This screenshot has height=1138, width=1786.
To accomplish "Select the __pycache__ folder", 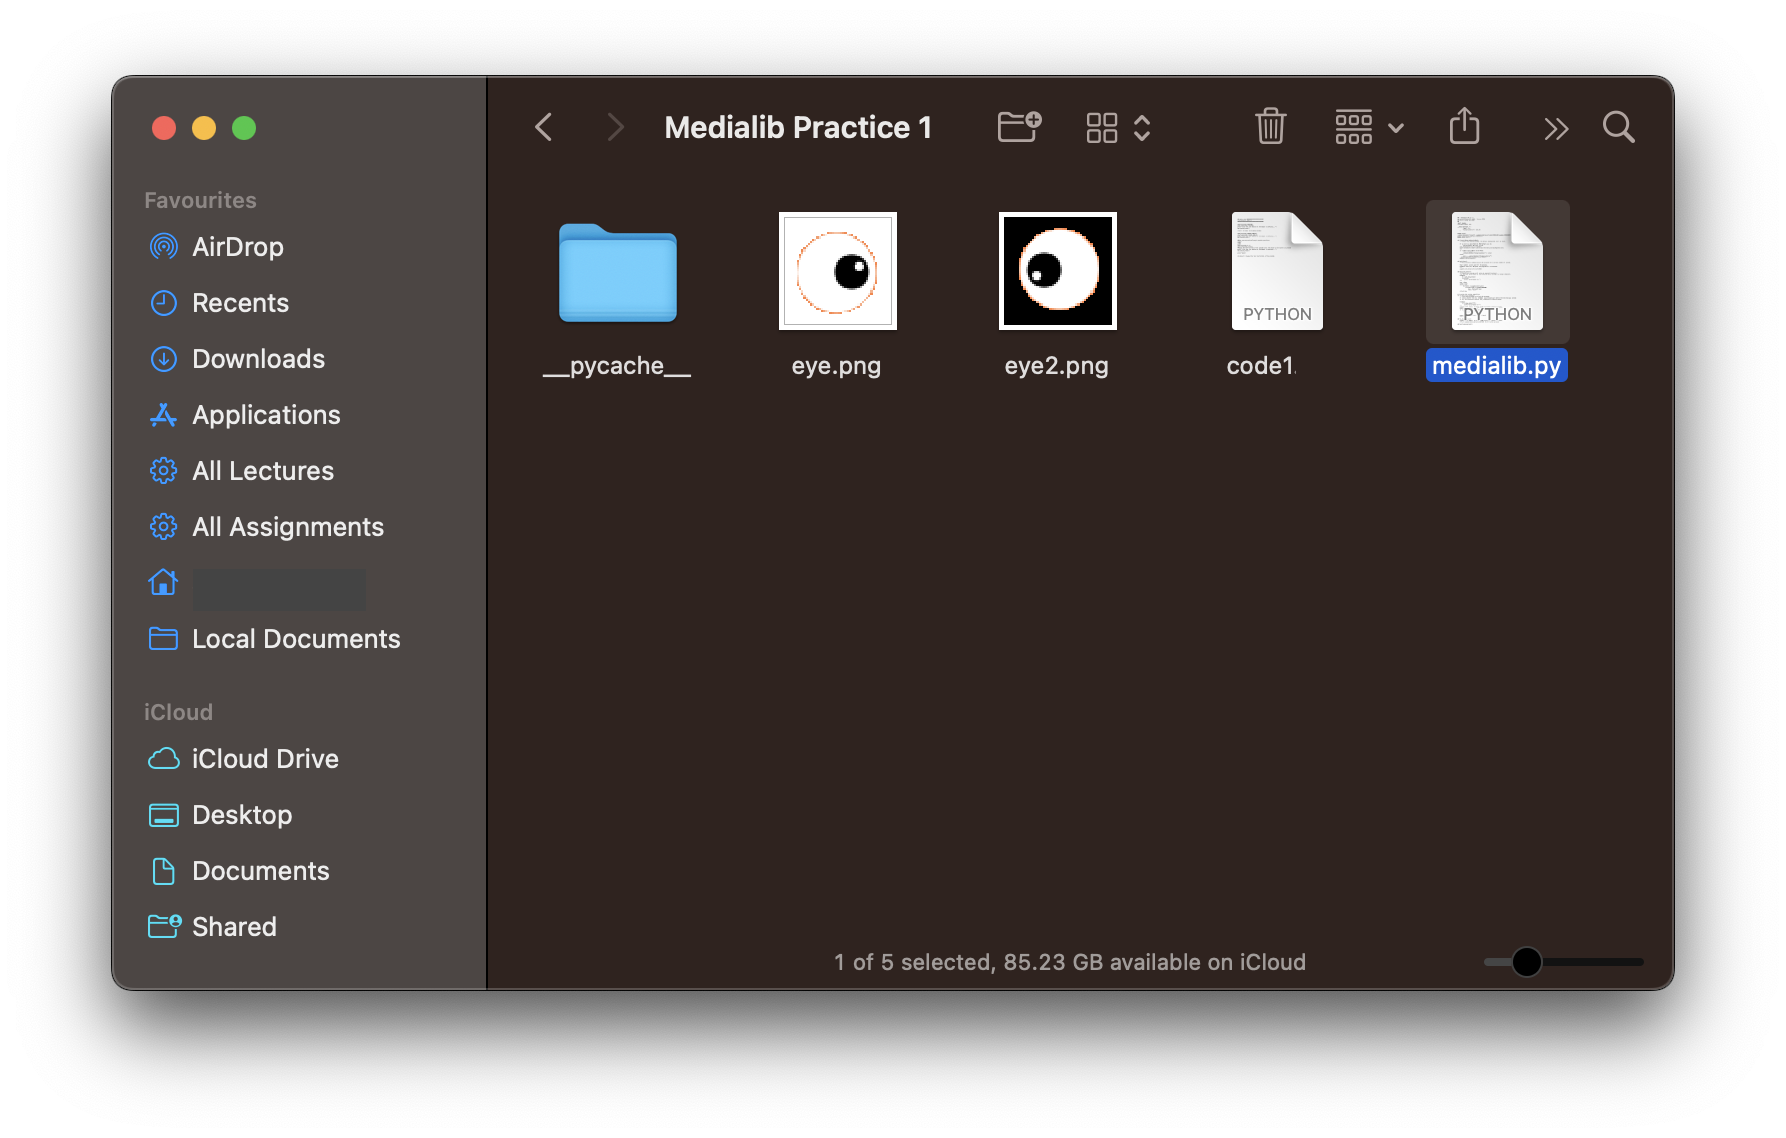I will coord(617,273).
